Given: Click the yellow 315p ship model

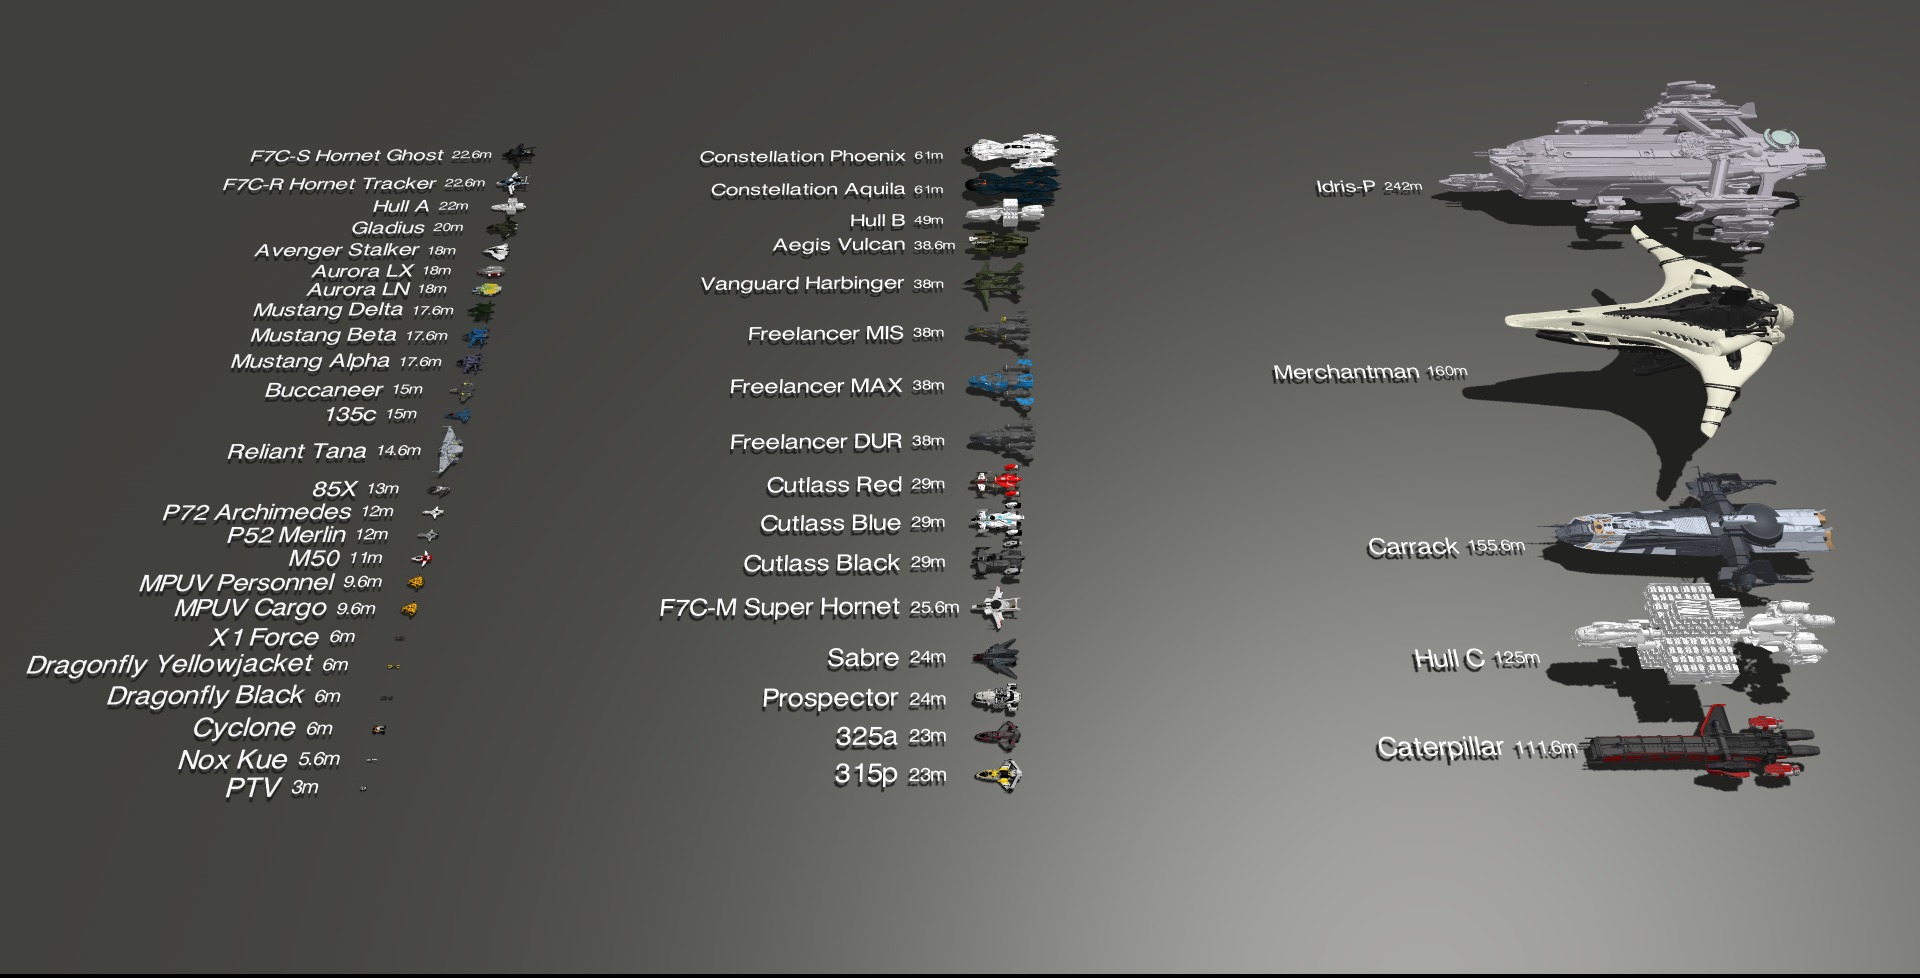Looking at the screenshot, I should tap(998, 775).
